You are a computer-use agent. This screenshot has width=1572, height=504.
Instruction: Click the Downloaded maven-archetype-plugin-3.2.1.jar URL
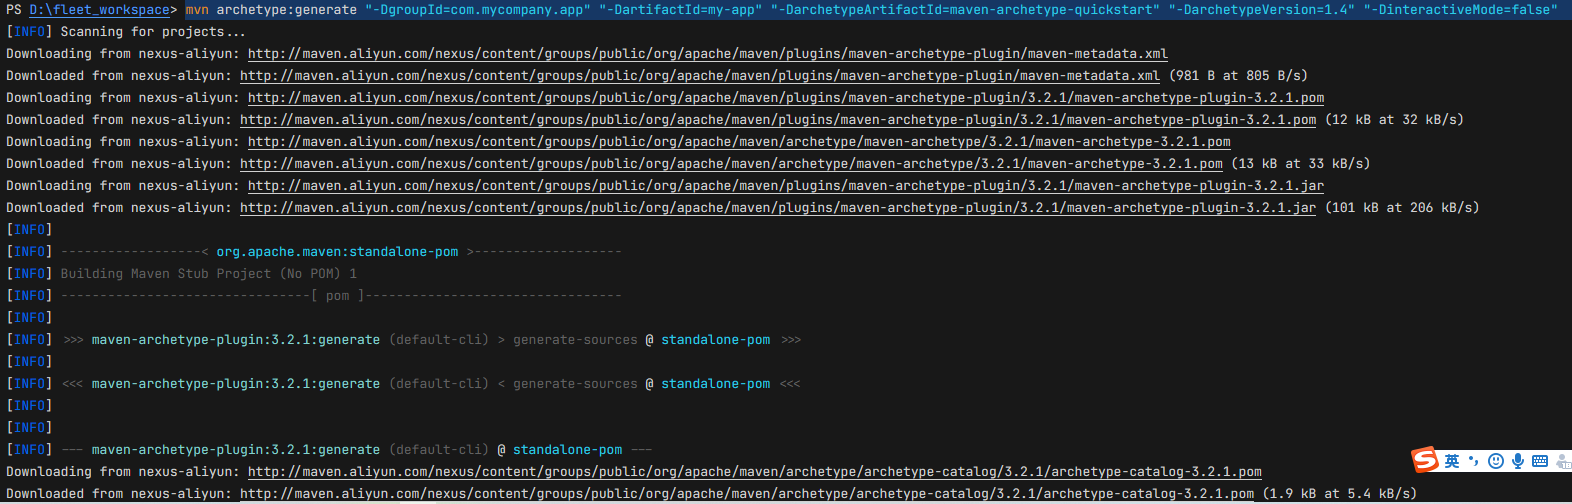click(x=777, y=208)
